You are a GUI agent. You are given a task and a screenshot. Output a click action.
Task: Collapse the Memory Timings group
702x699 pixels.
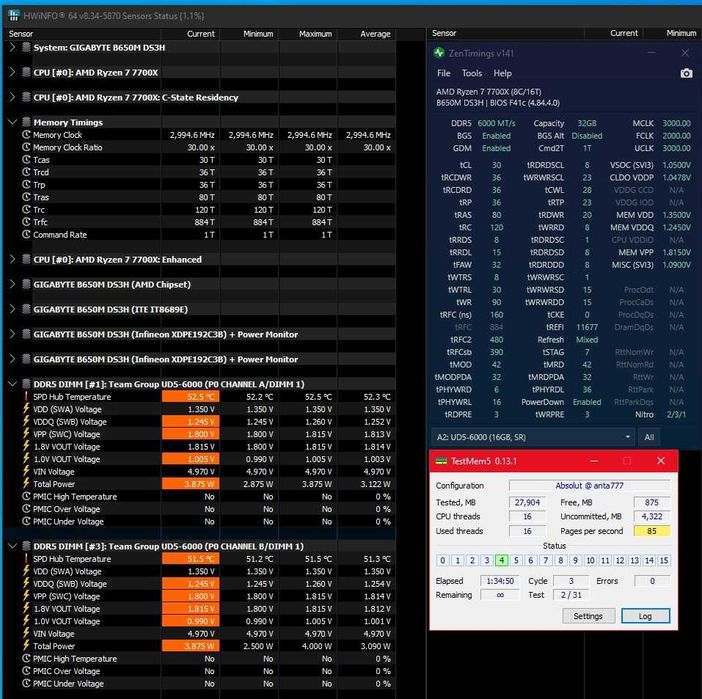tap(12, 122)
